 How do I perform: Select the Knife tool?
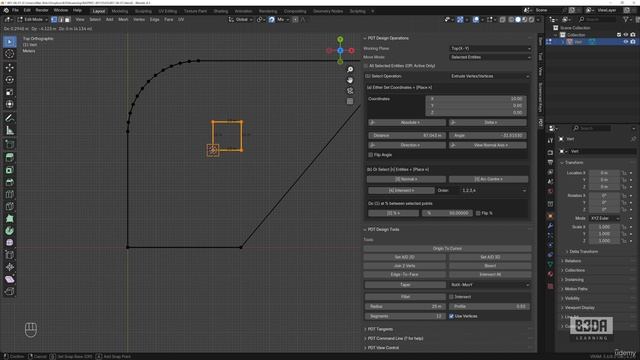[10, 207]
